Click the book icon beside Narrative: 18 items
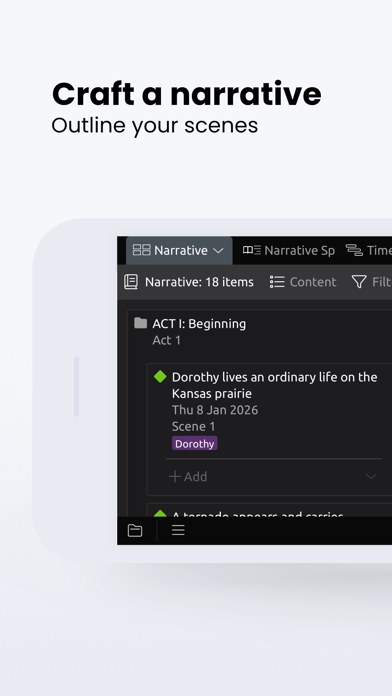This screenshot has height=696, width=392. (x=131, y=282)
